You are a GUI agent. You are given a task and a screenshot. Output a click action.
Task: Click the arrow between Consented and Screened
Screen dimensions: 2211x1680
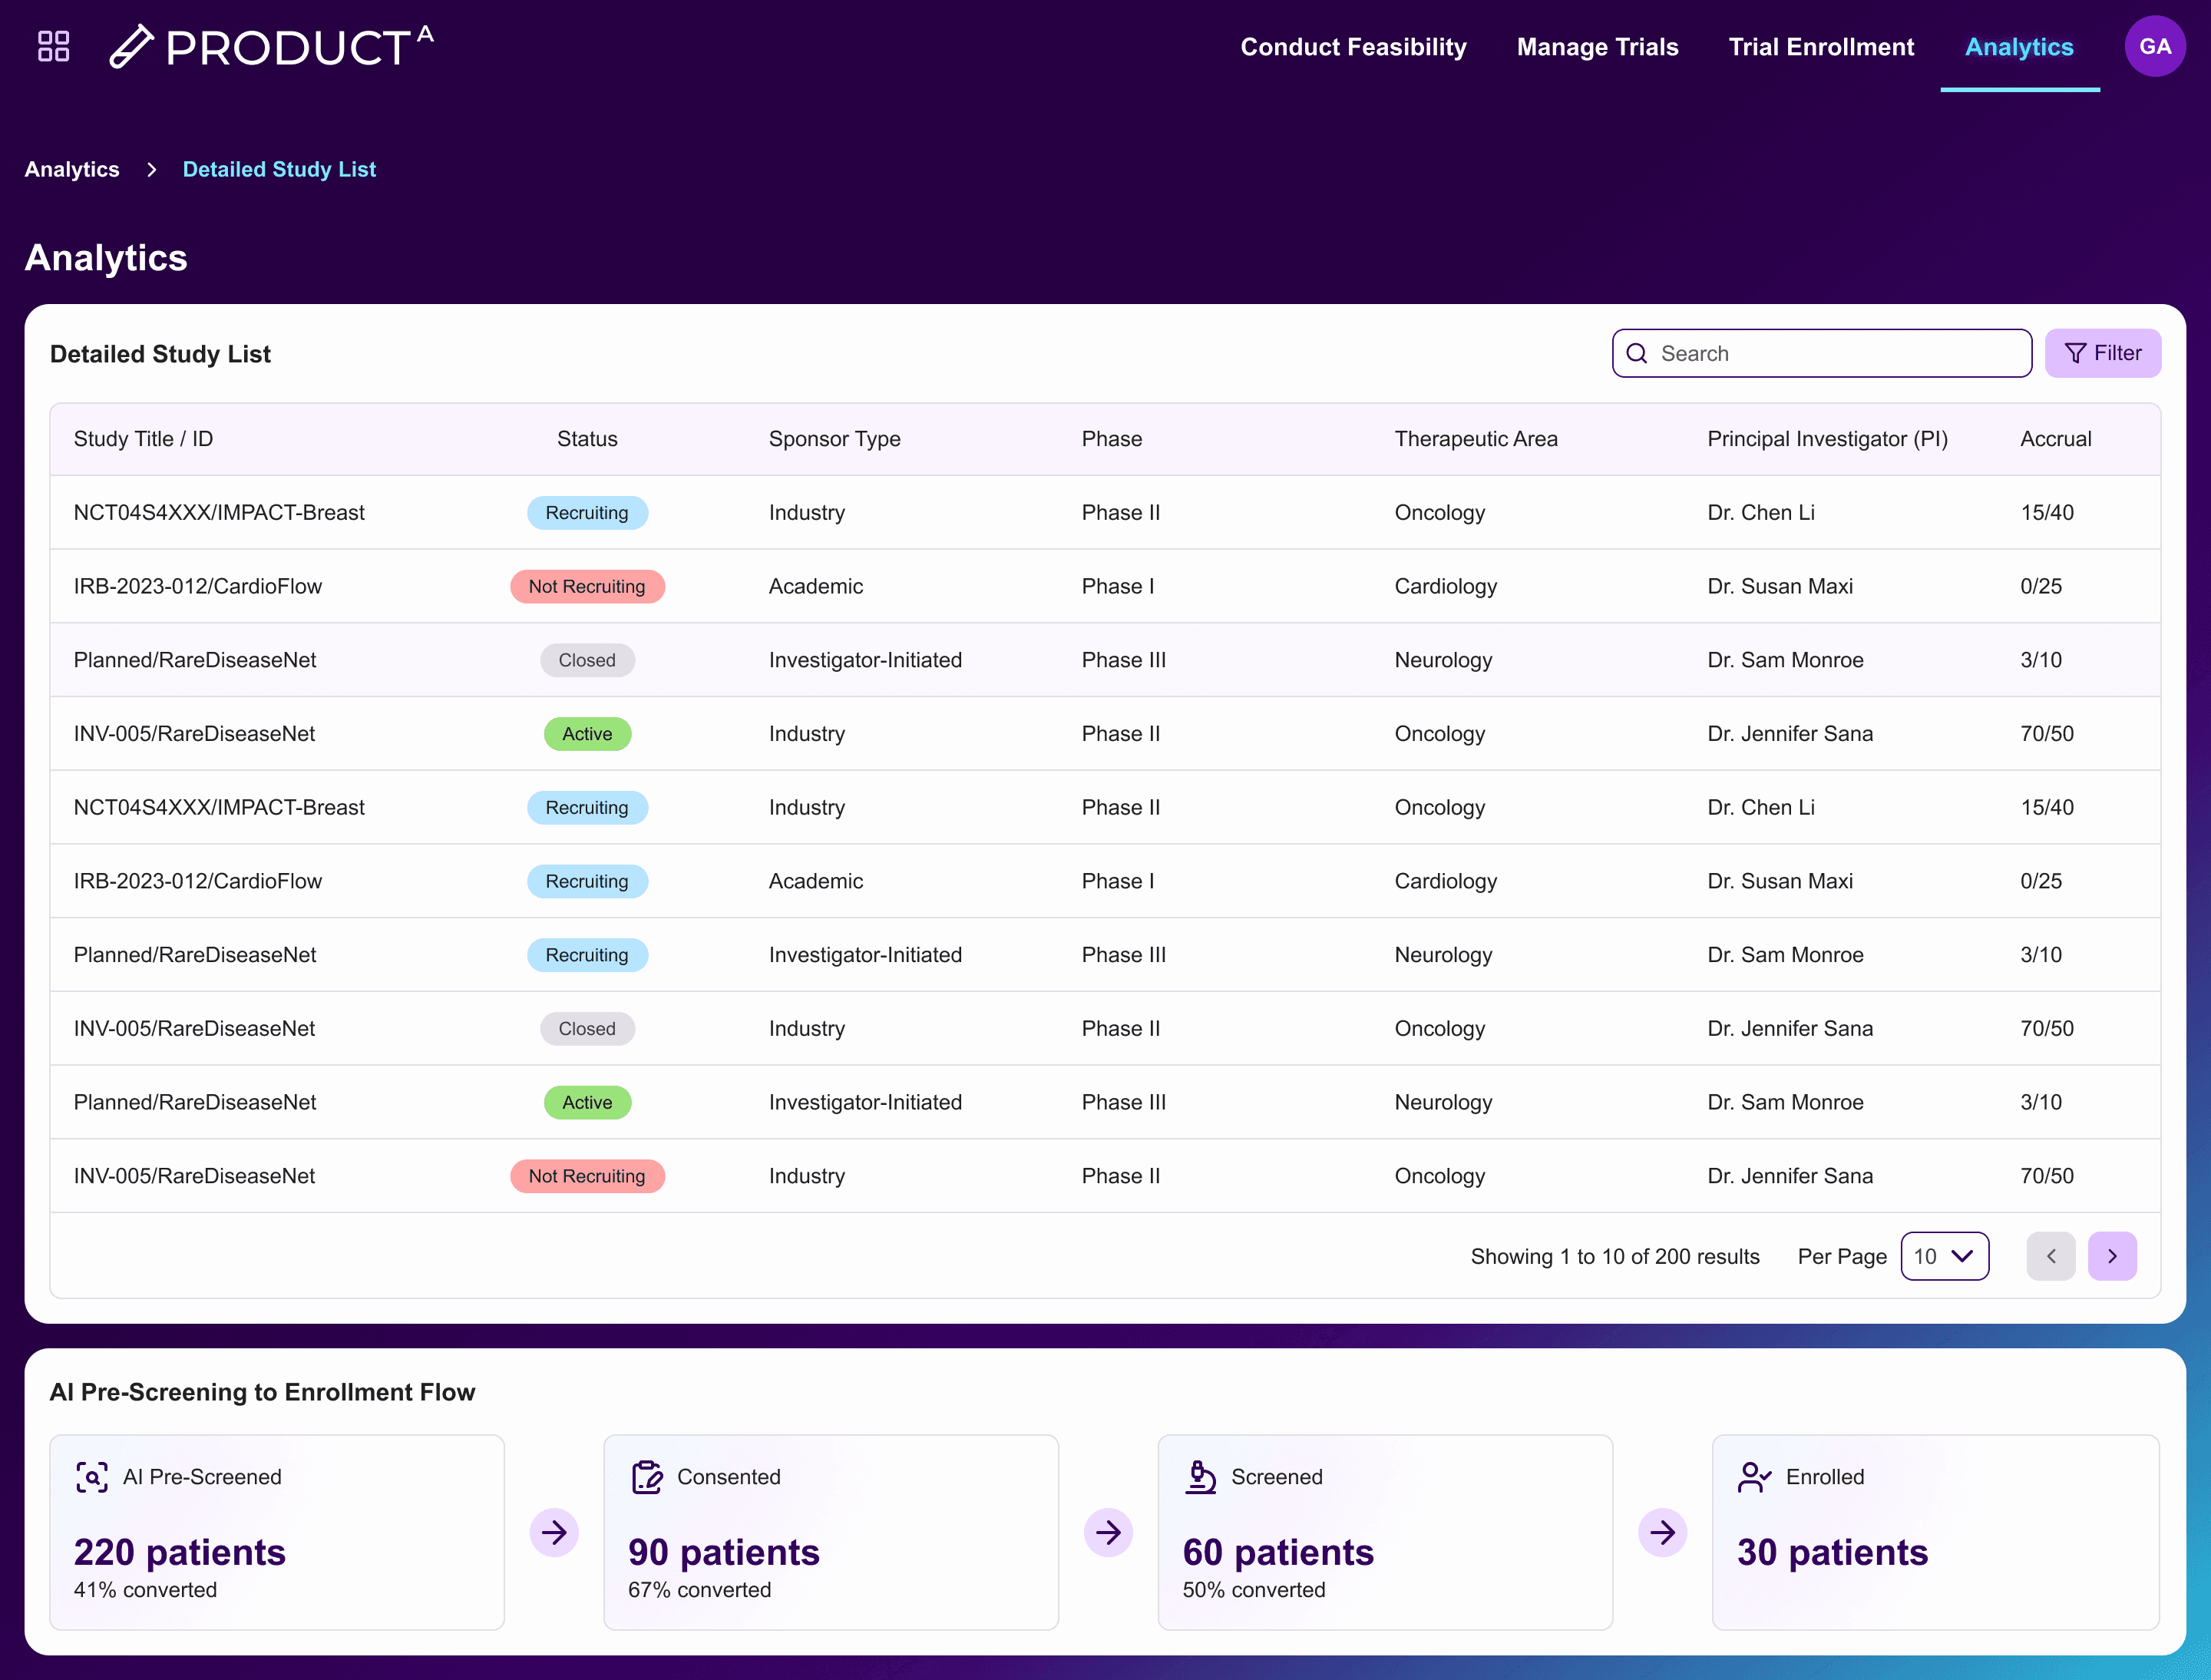[x=1109, y=1532]
